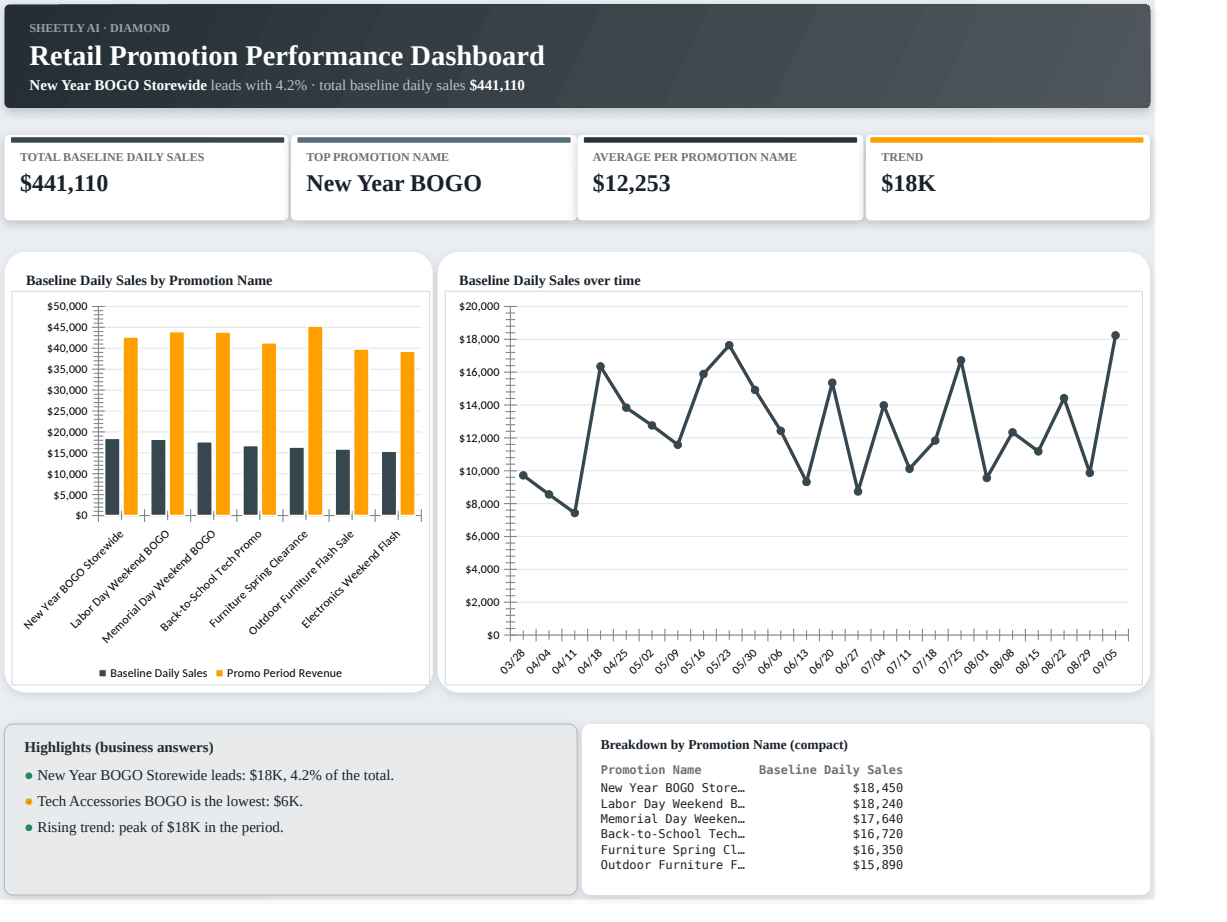The height and width of the screenshot is (922, 1227).
Task: Click the Outdoor Furniture Flash Sale dark bar
Action: coord(342,483)
